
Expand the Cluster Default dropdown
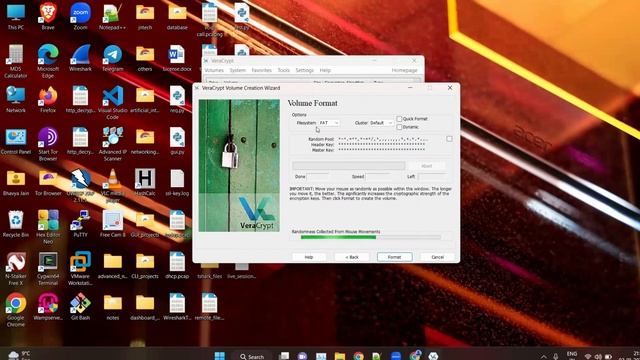(x=381, y=123)
